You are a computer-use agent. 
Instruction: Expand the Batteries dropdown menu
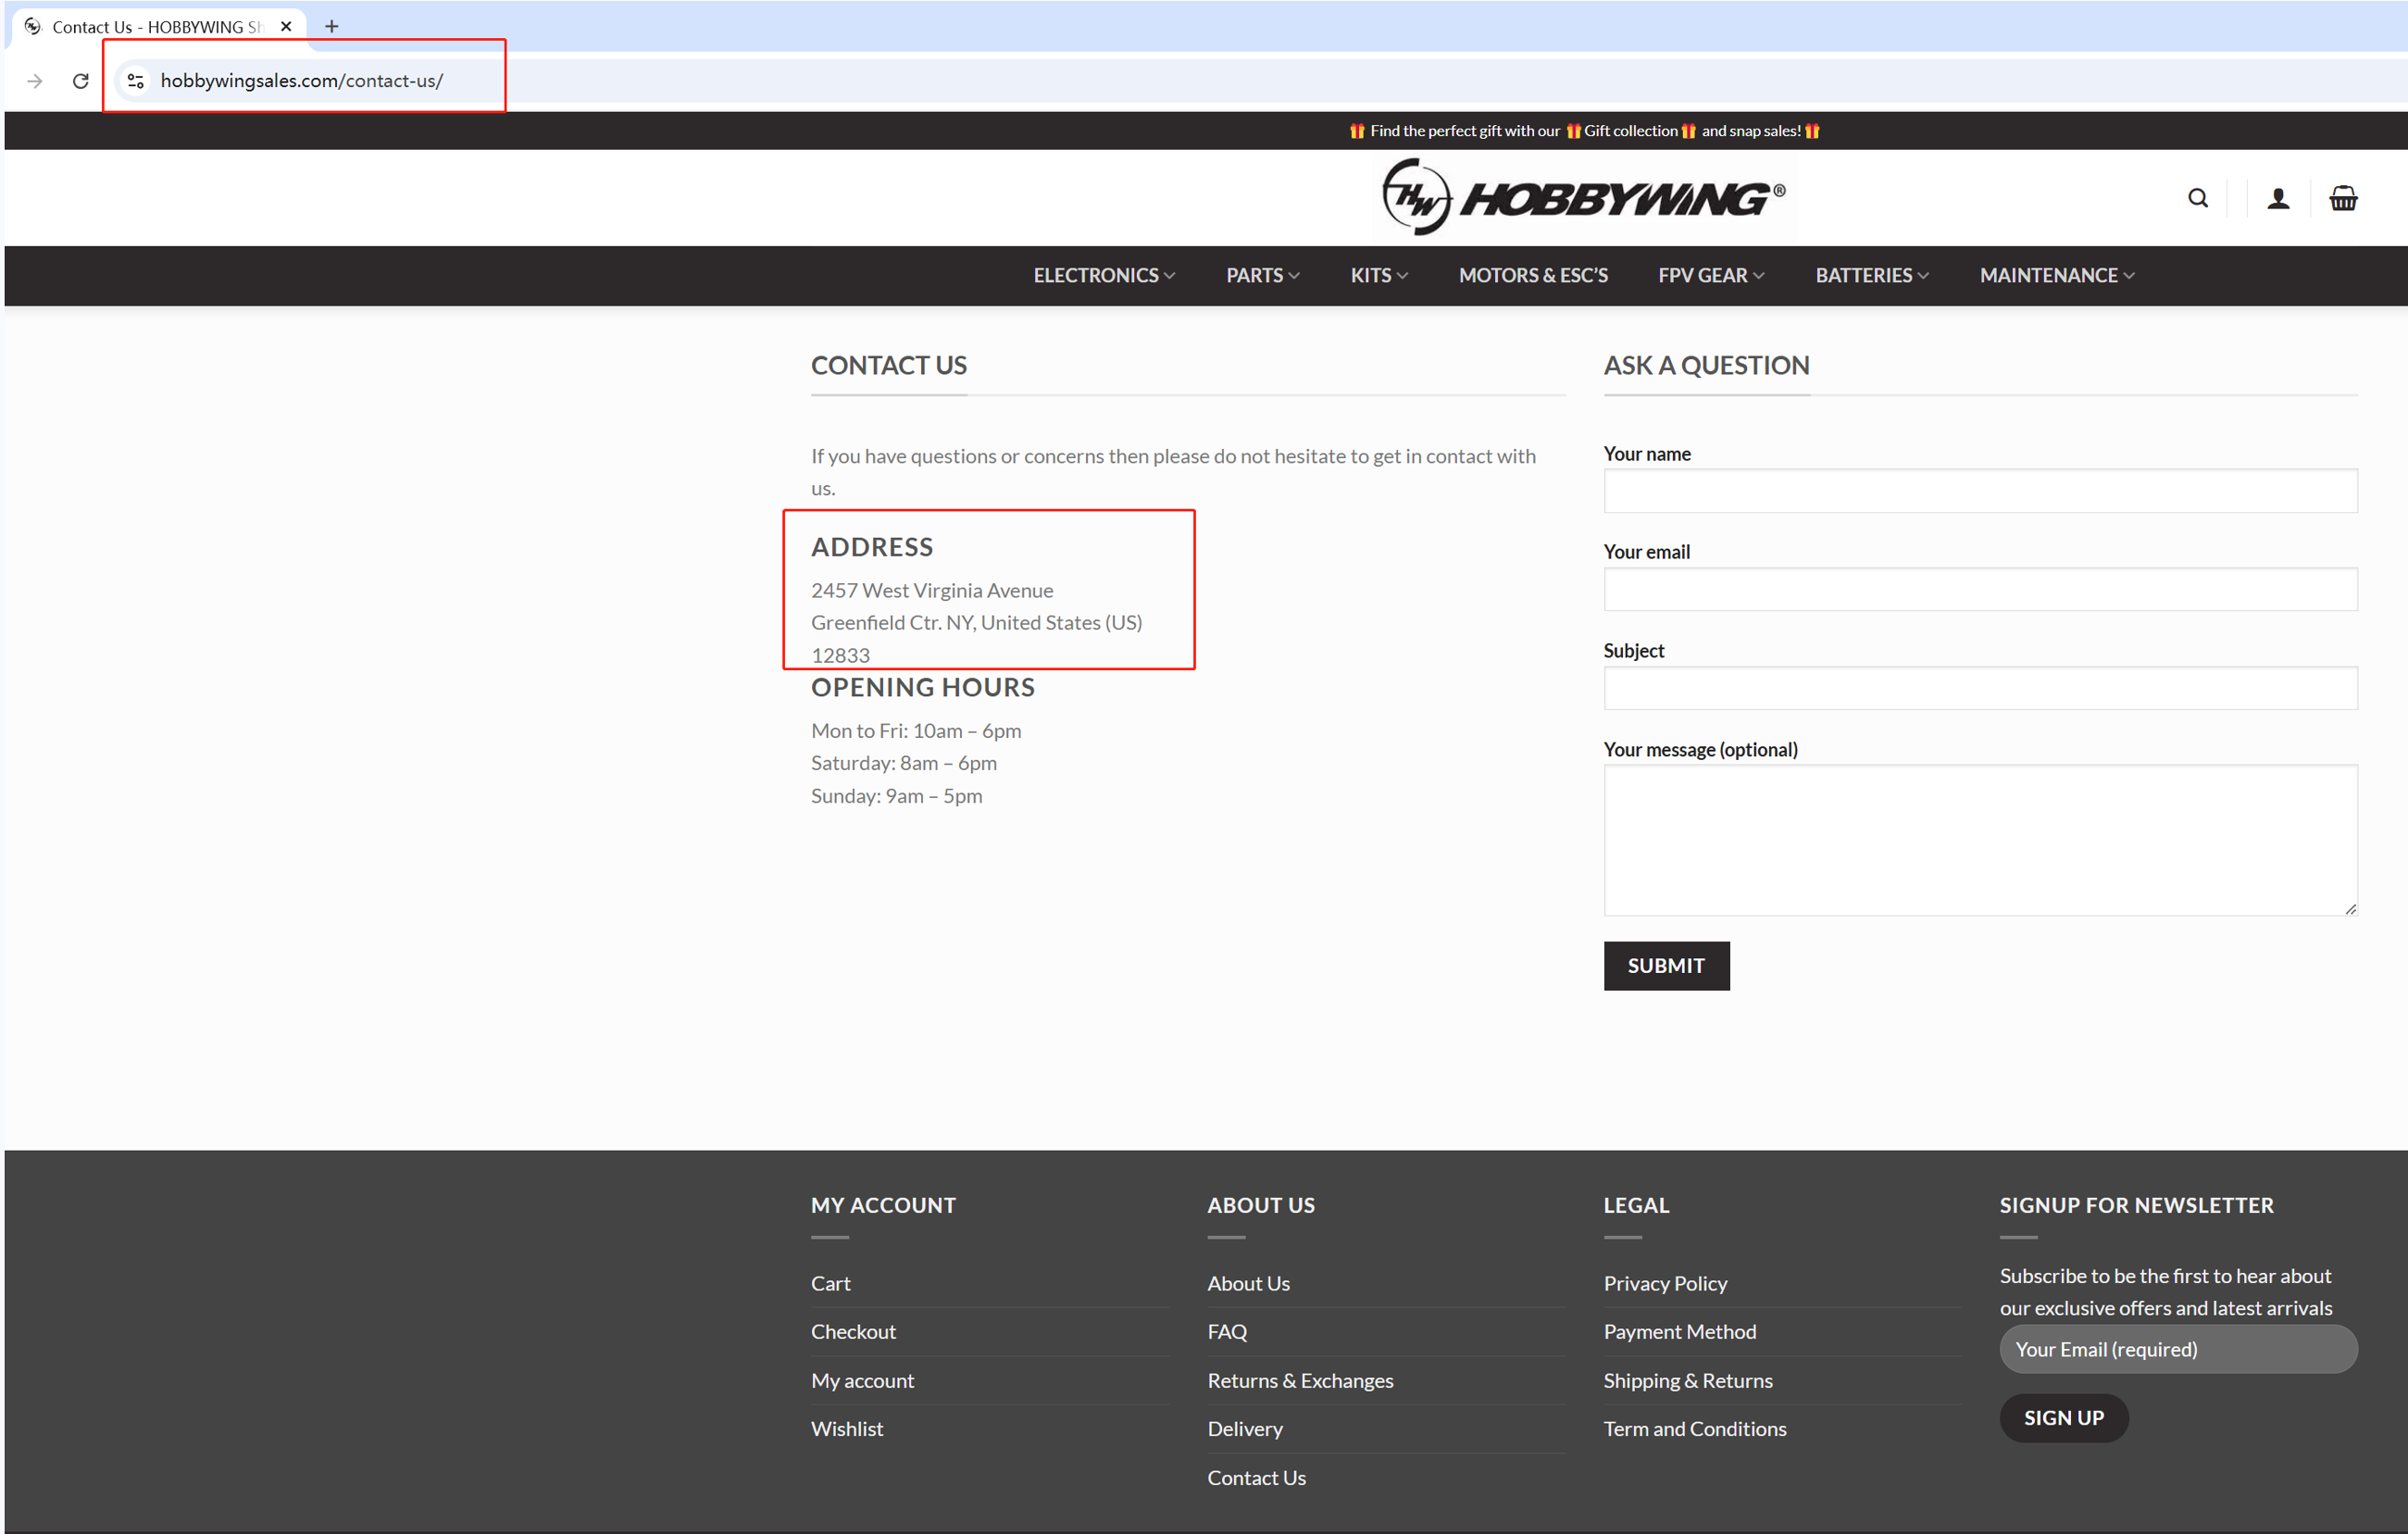(x=1871, y=275)
